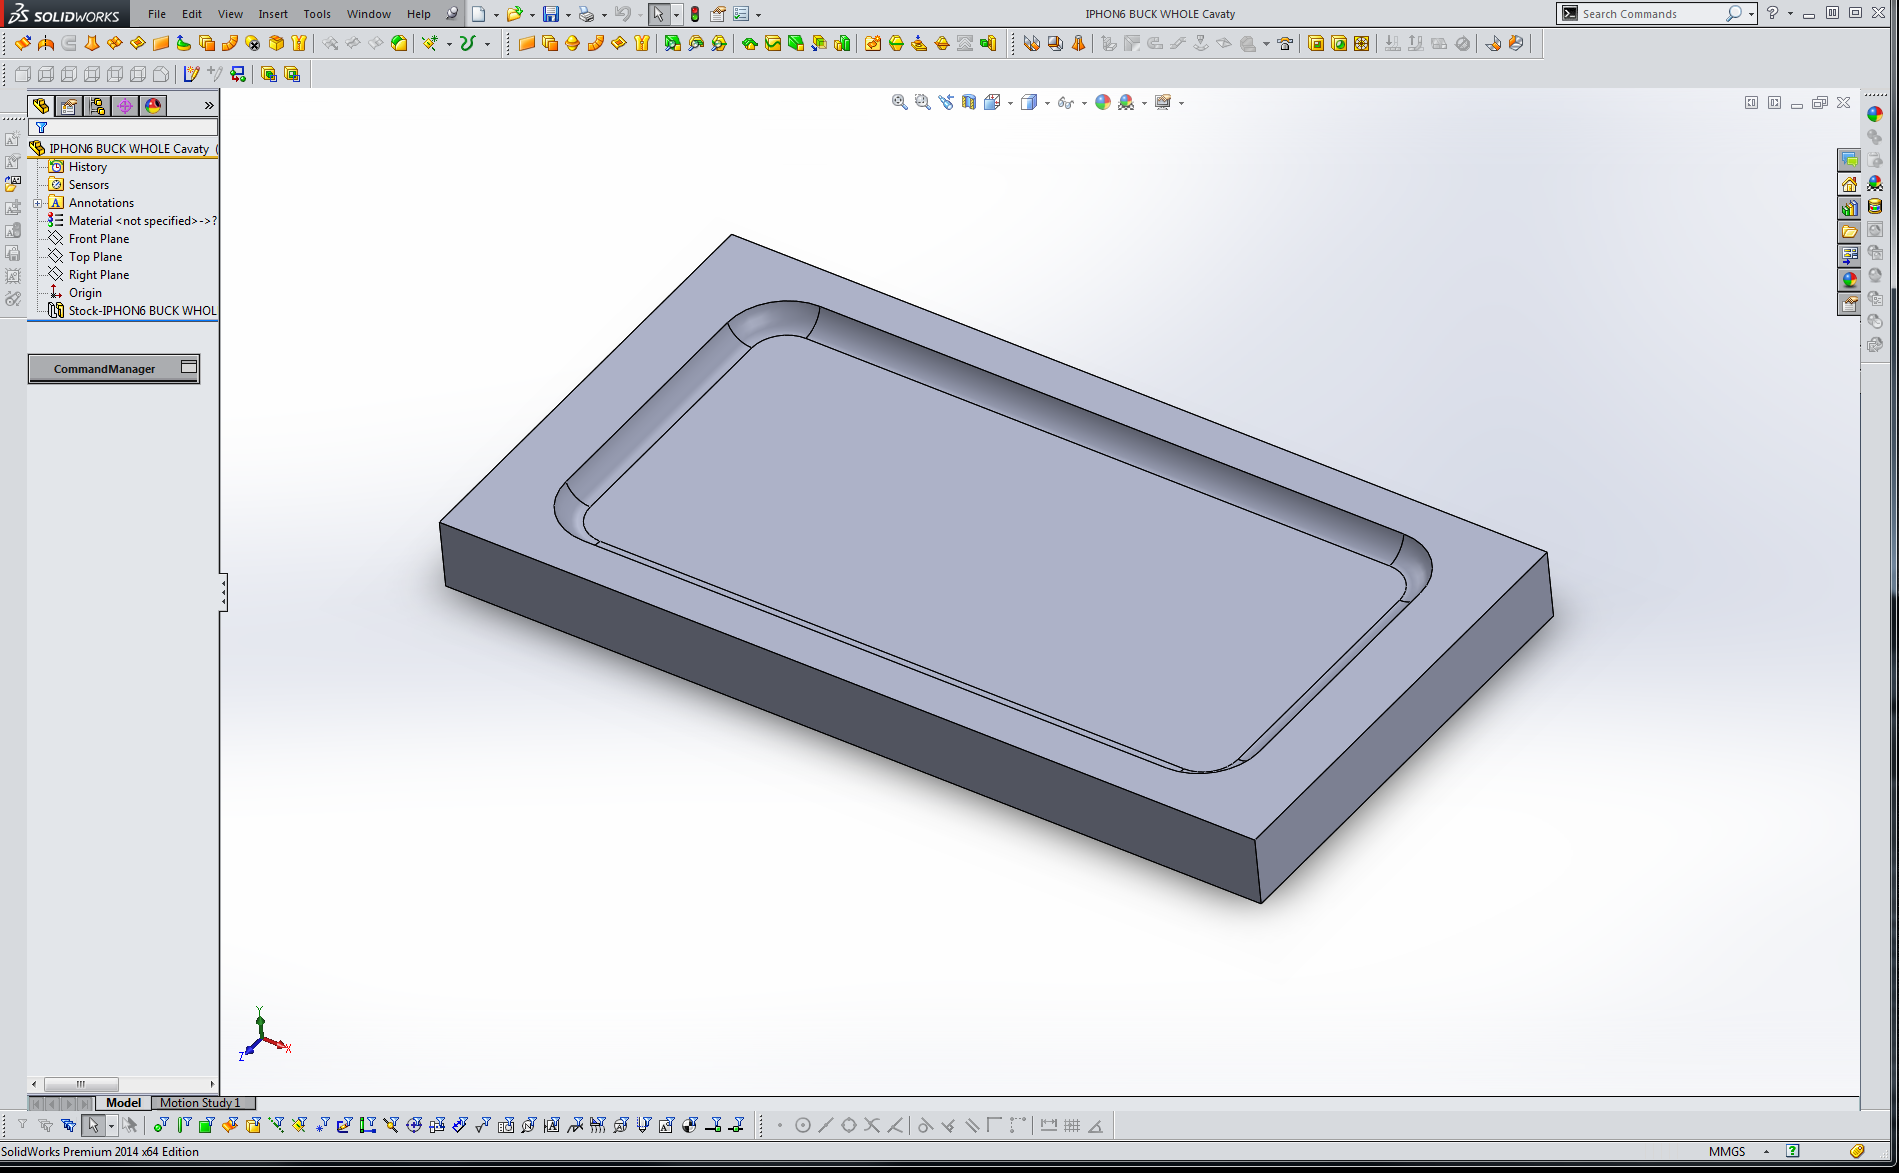Screen dimensions: 1899x1173
Task: Click Zoom to Area magnifier icon
Action: click(x=922, y=102)
